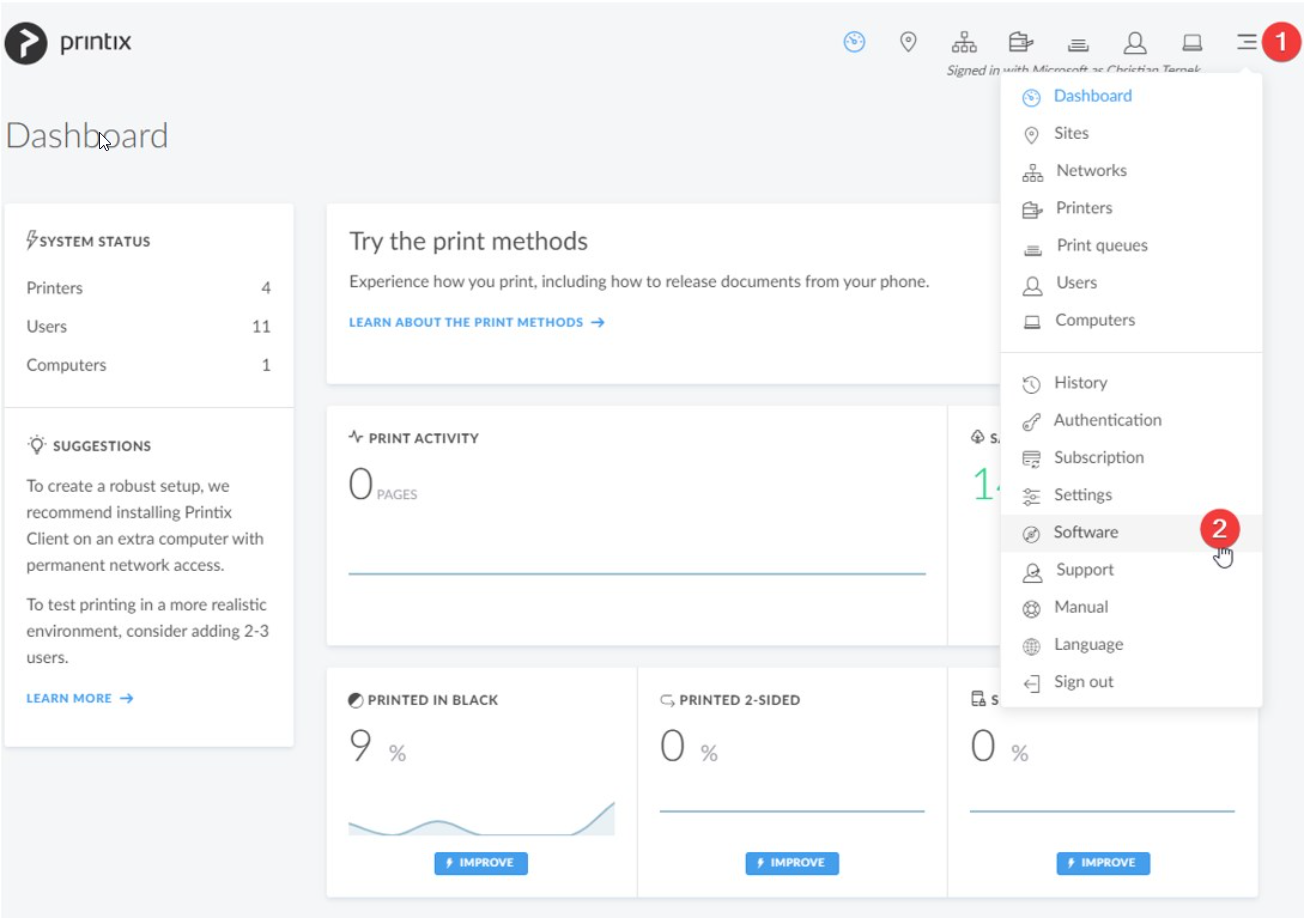The width and height of the screenshot is (1304, 918).
Task: Click IMPROVE under Printed 2-sided
Action: pyautogui.click(x=792, y=862)
